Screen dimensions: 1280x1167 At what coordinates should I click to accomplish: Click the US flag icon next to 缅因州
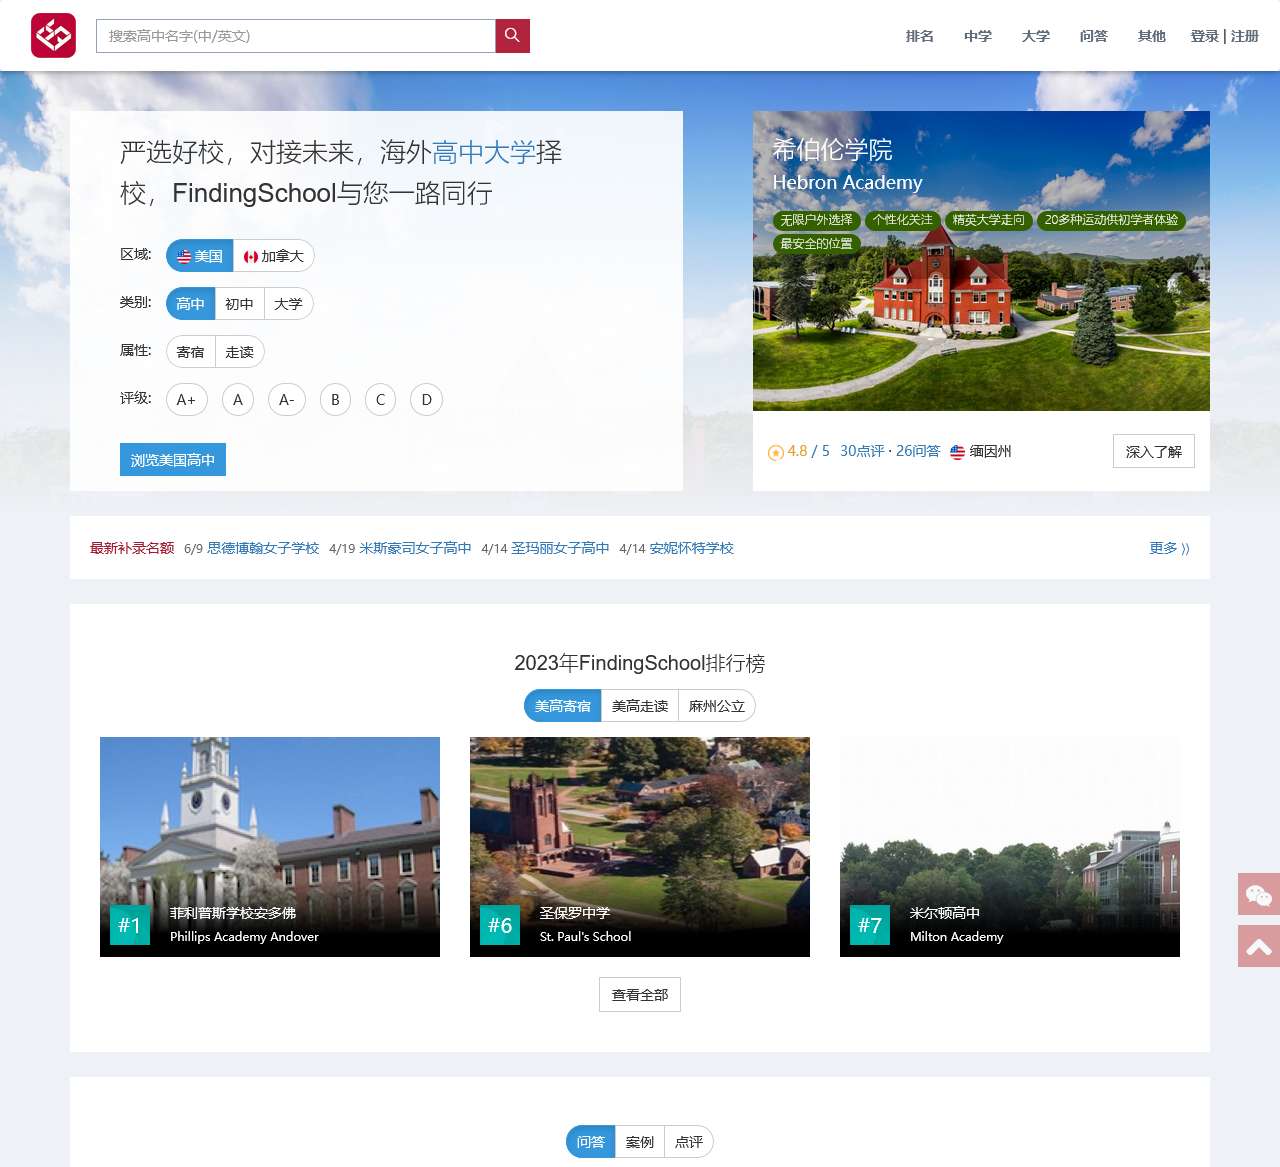(x=957, y=451)
